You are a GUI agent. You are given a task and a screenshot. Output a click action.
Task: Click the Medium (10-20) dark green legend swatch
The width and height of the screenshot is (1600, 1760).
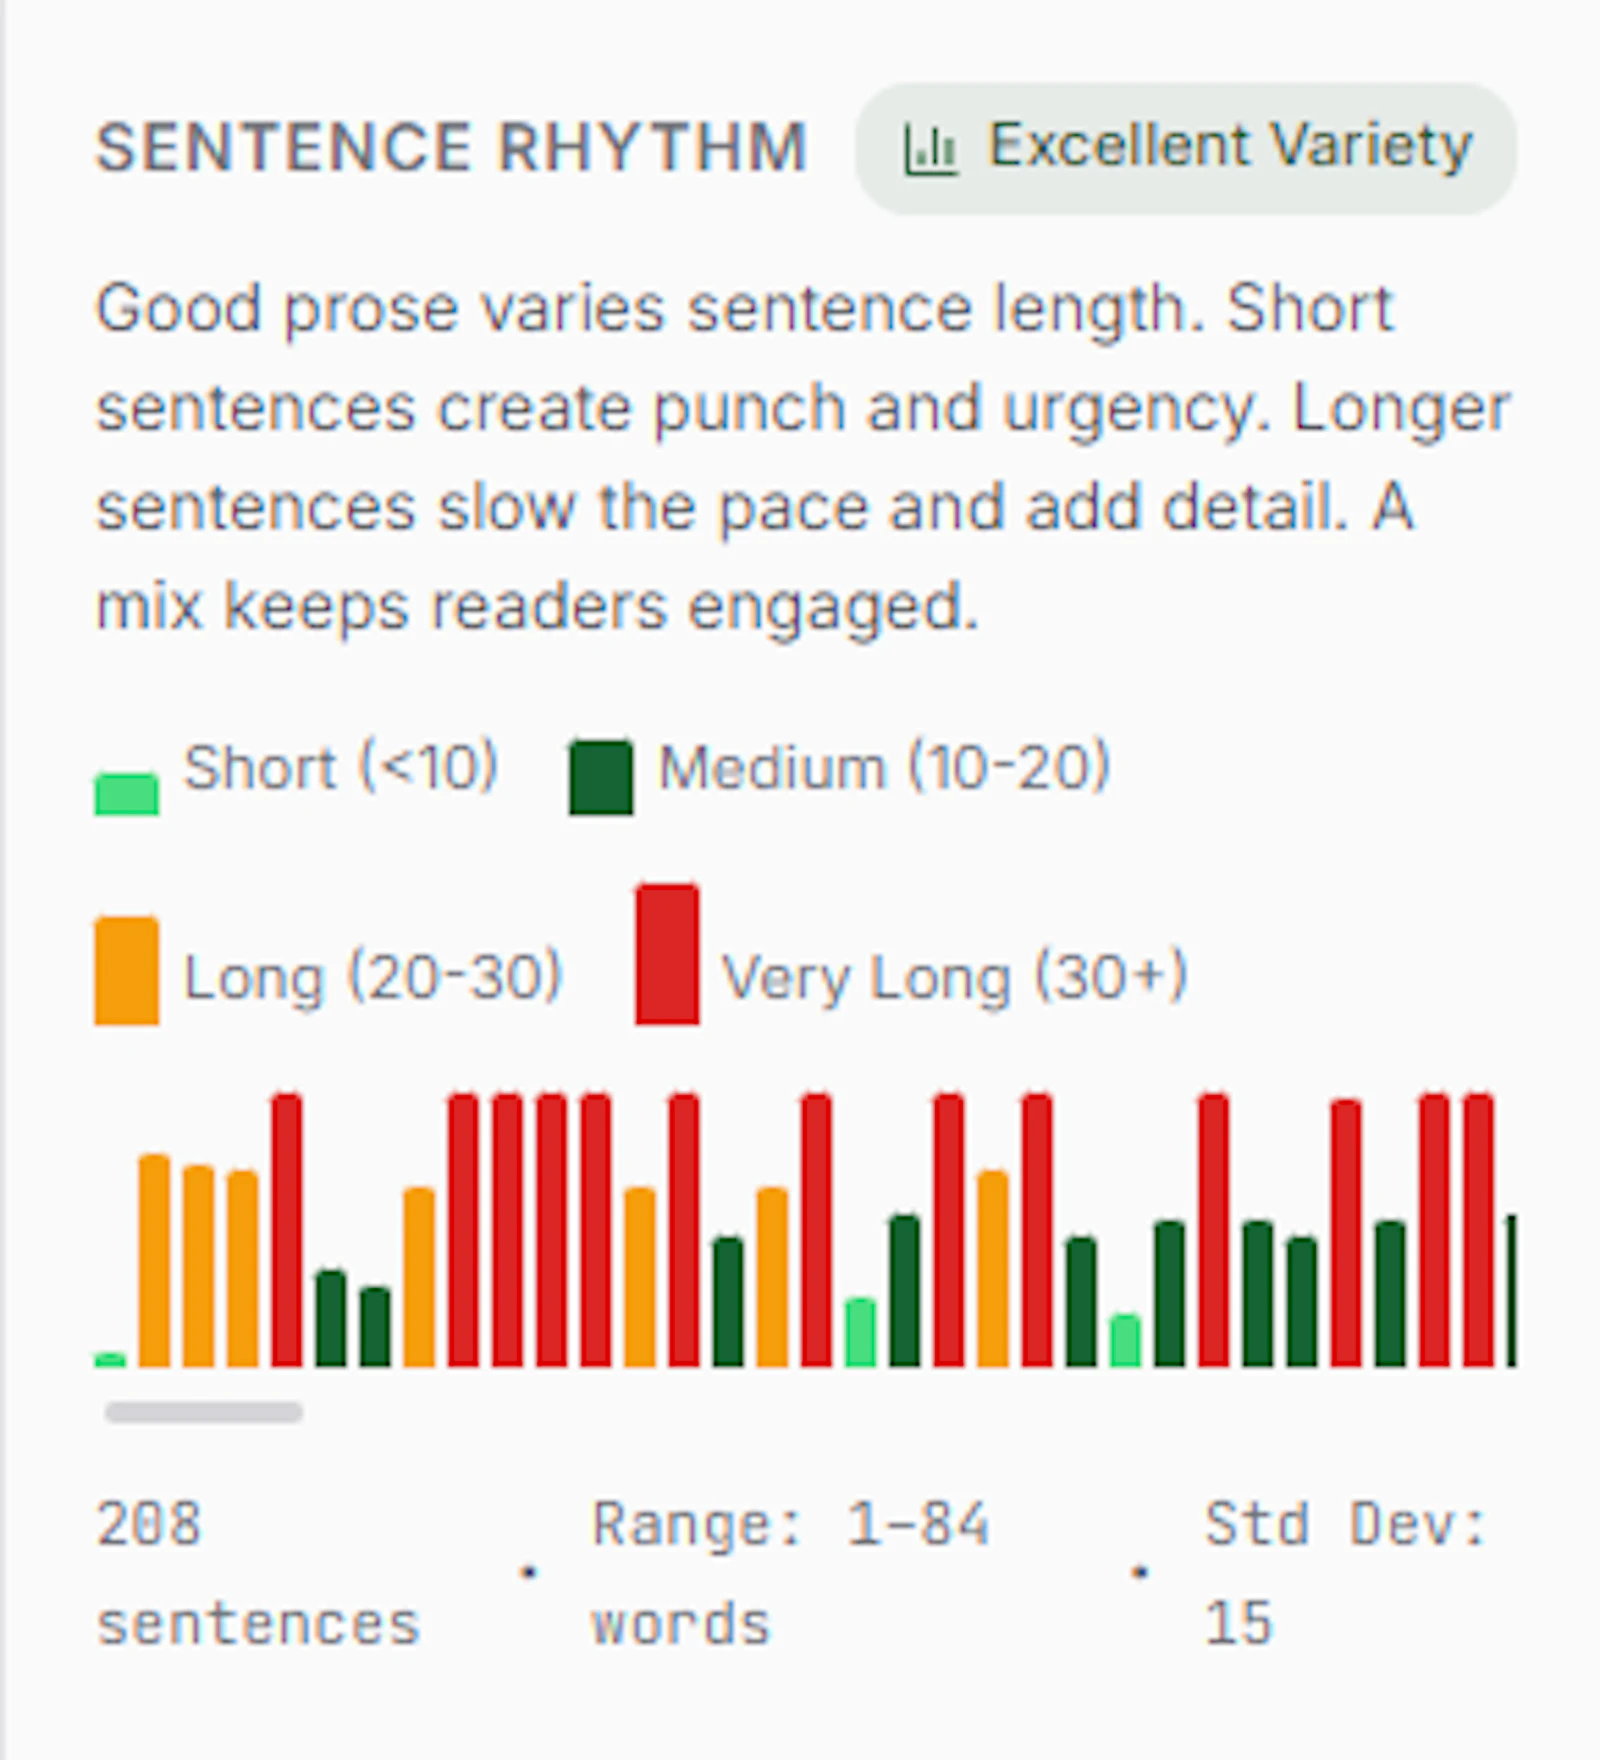[601, 777]
